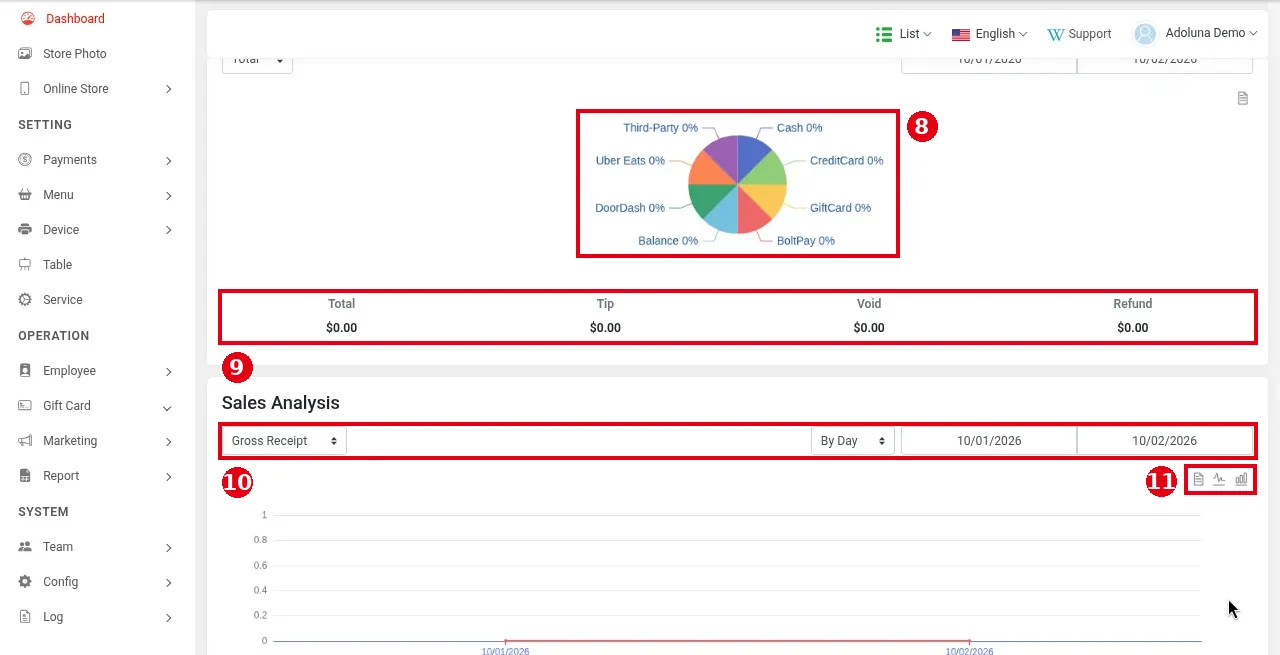This screenshot has width=1280, height=655.
Task: Click the Report document icon in sidebar
Action: 25,475
